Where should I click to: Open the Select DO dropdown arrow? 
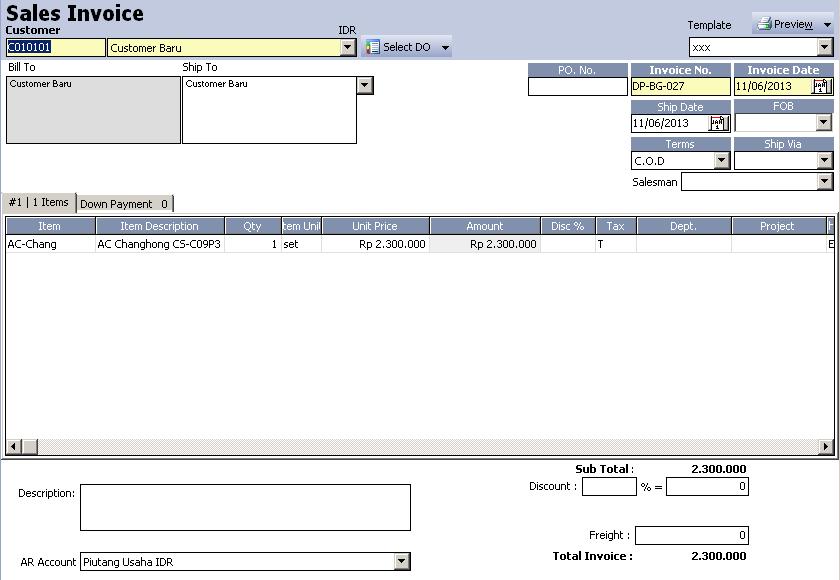pos(445,48)
